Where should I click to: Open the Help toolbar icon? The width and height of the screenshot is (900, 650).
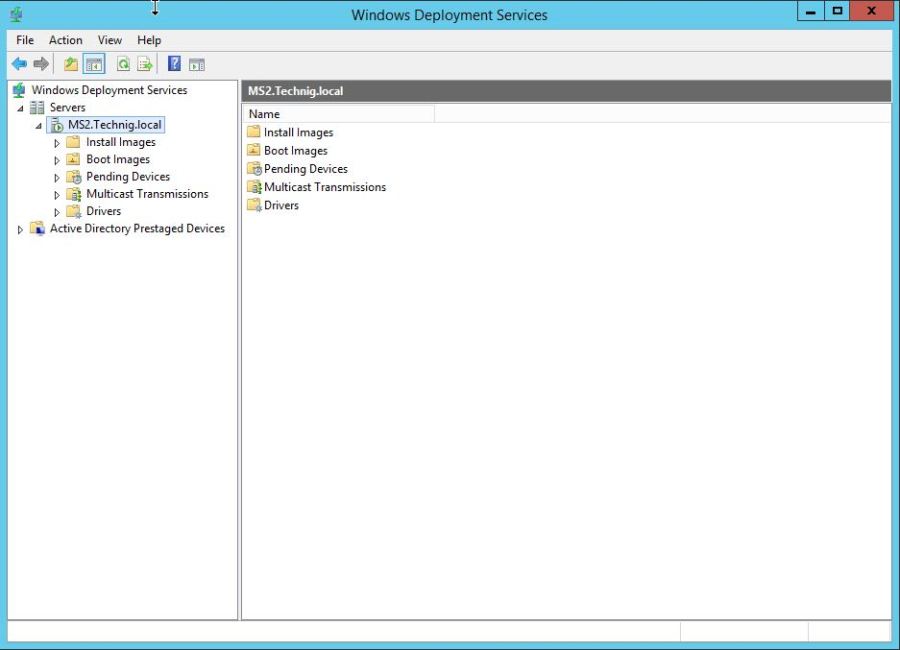point(174,64)
